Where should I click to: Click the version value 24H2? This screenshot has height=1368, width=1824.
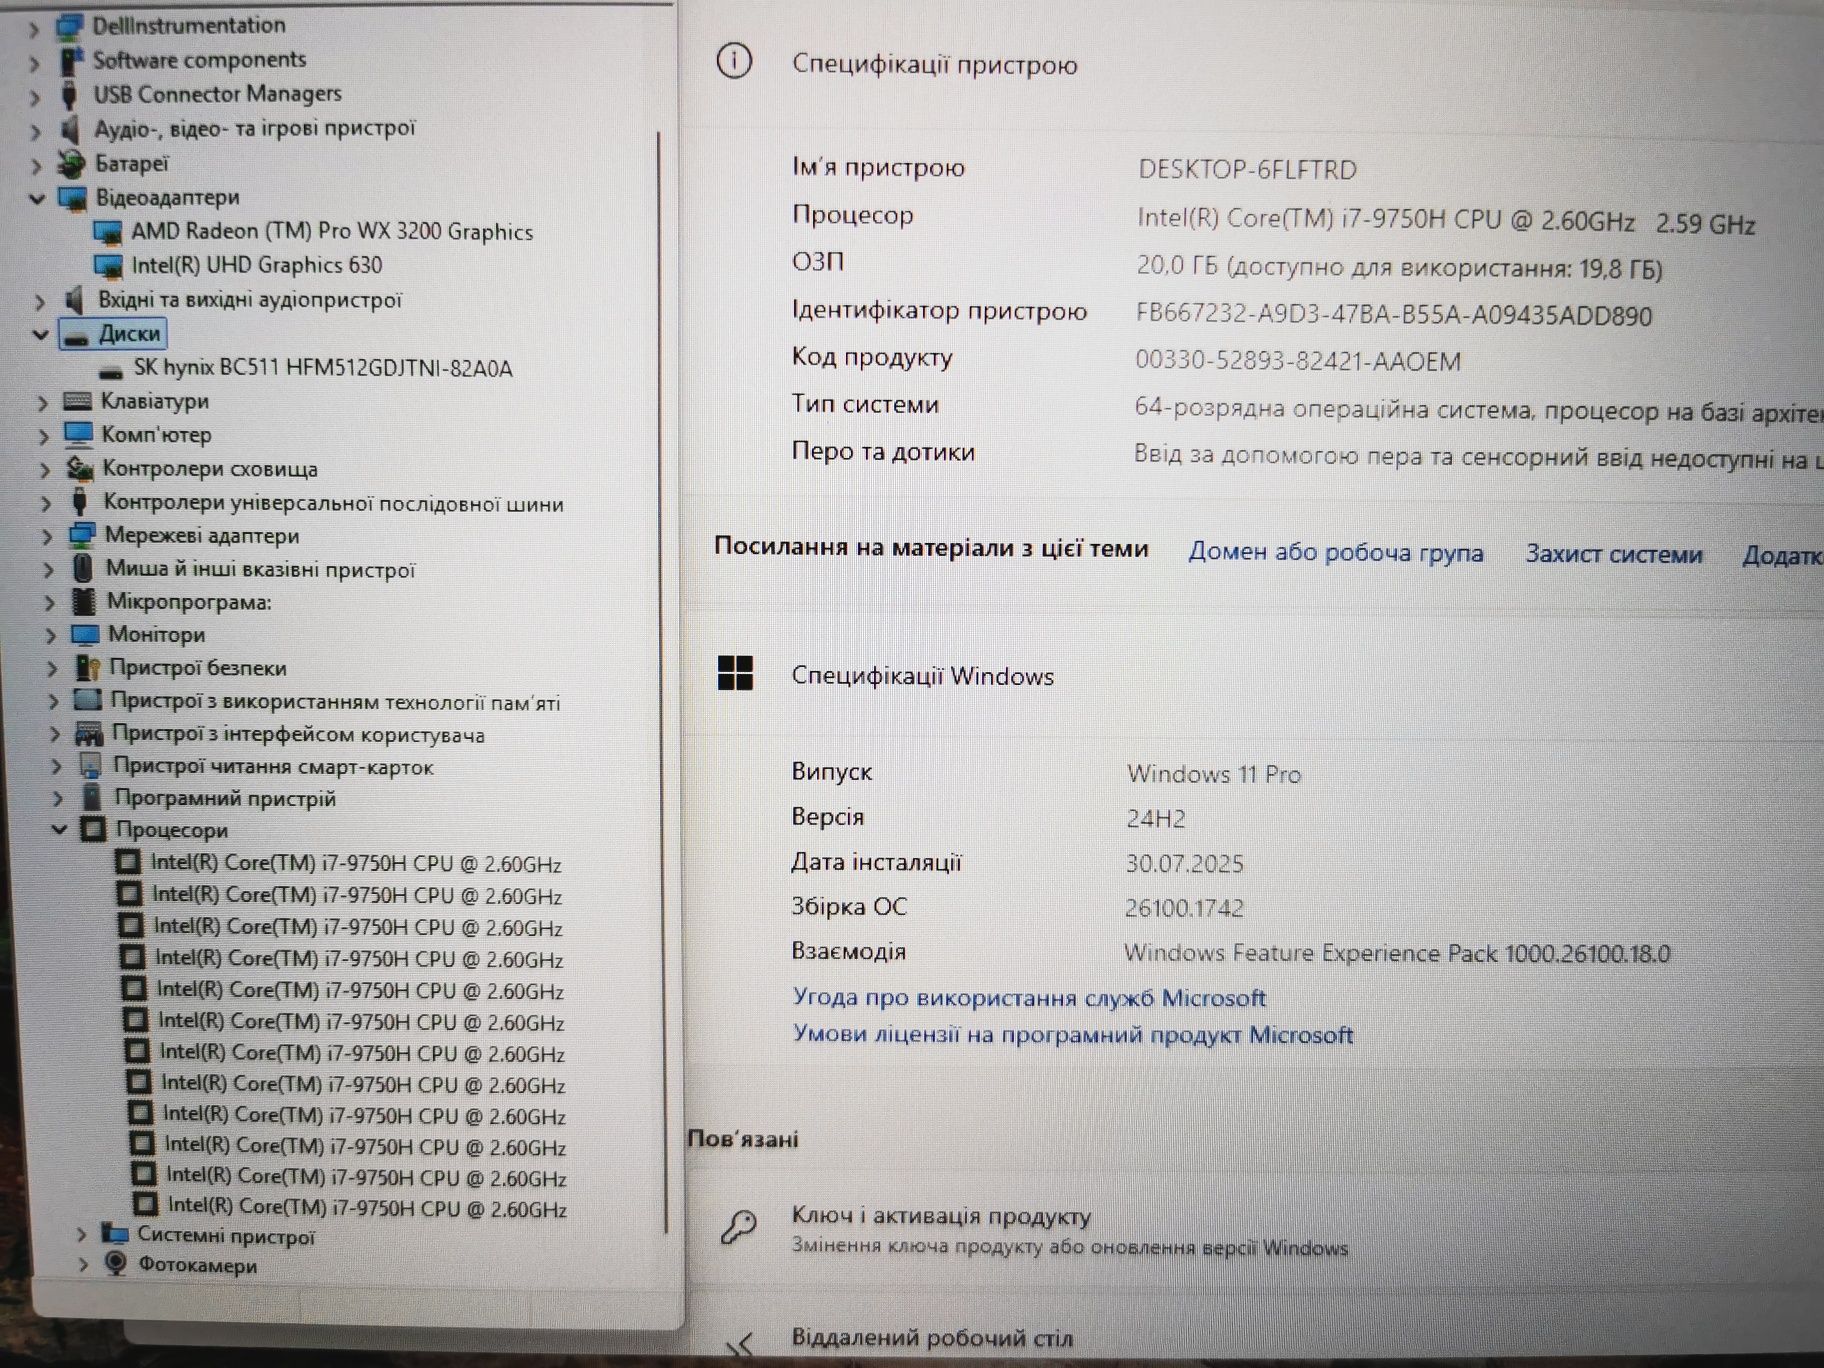point(1156,819)
